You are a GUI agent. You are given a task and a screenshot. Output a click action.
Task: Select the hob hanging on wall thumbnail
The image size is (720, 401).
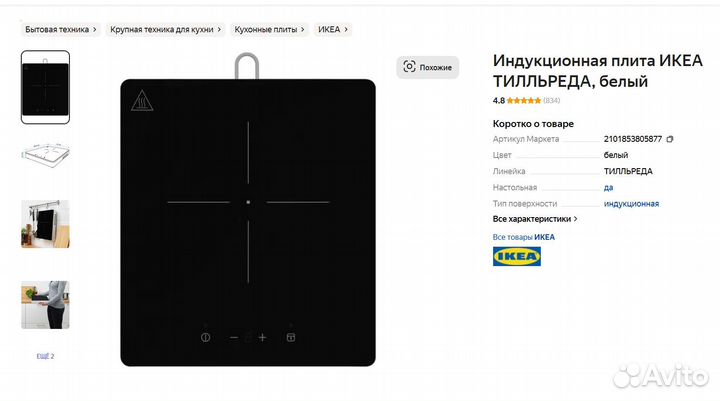tap(45, 224)
